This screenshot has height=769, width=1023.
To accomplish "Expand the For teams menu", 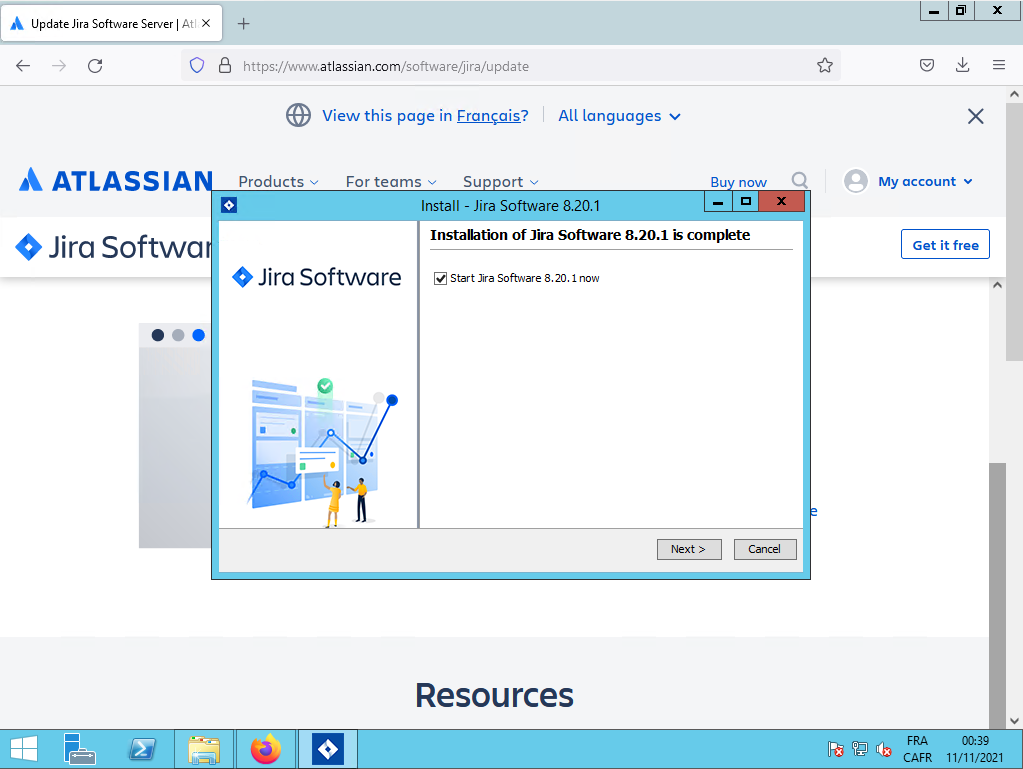I will click(x=391, y=181).
